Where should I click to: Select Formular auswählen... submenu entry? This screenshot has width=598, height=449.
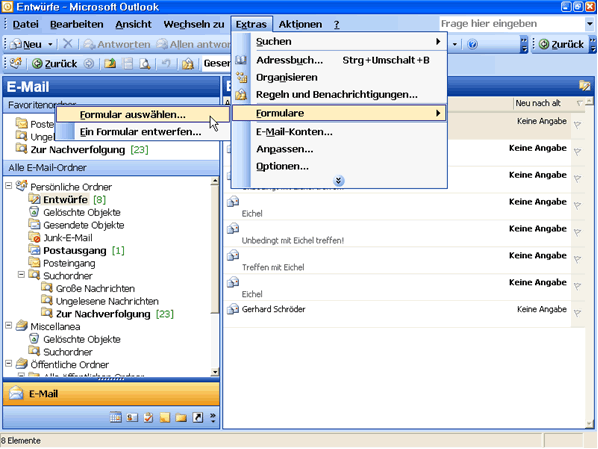[x=142, y=114]
